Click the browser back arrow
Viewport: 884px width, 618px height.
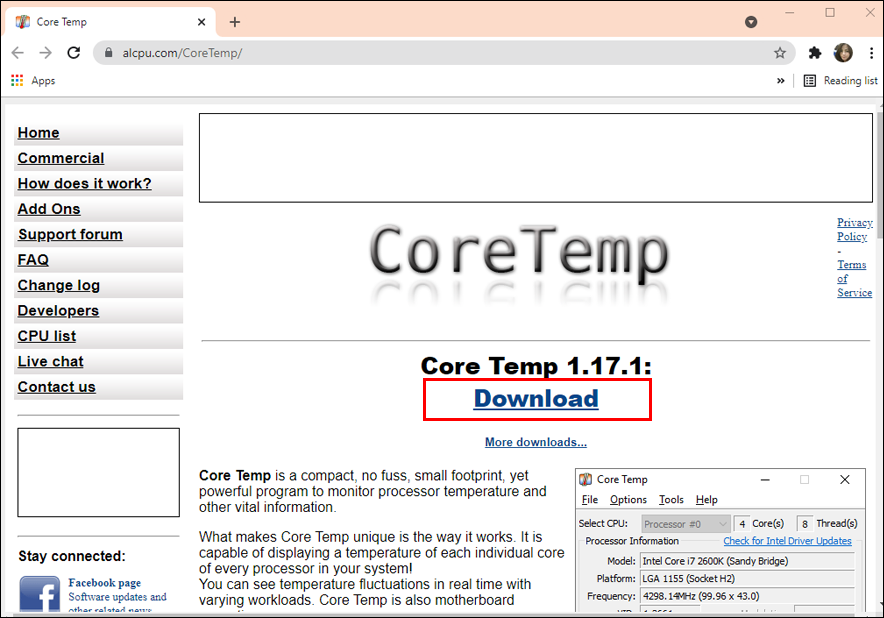[17, 53]
